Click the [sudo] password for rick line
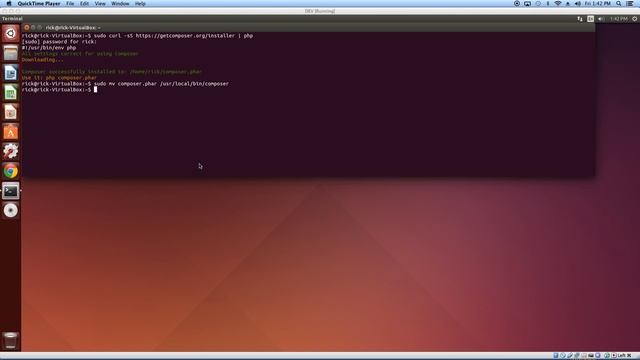This screenshot has height=360, width=640. pyautogui.click(x=59, y=42)
